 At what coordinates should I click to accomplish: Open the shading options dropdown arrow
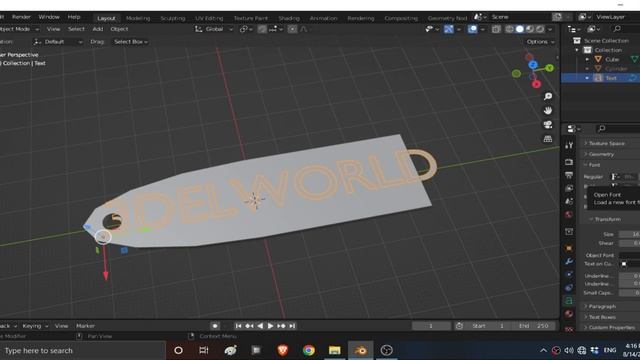[550, 29]
